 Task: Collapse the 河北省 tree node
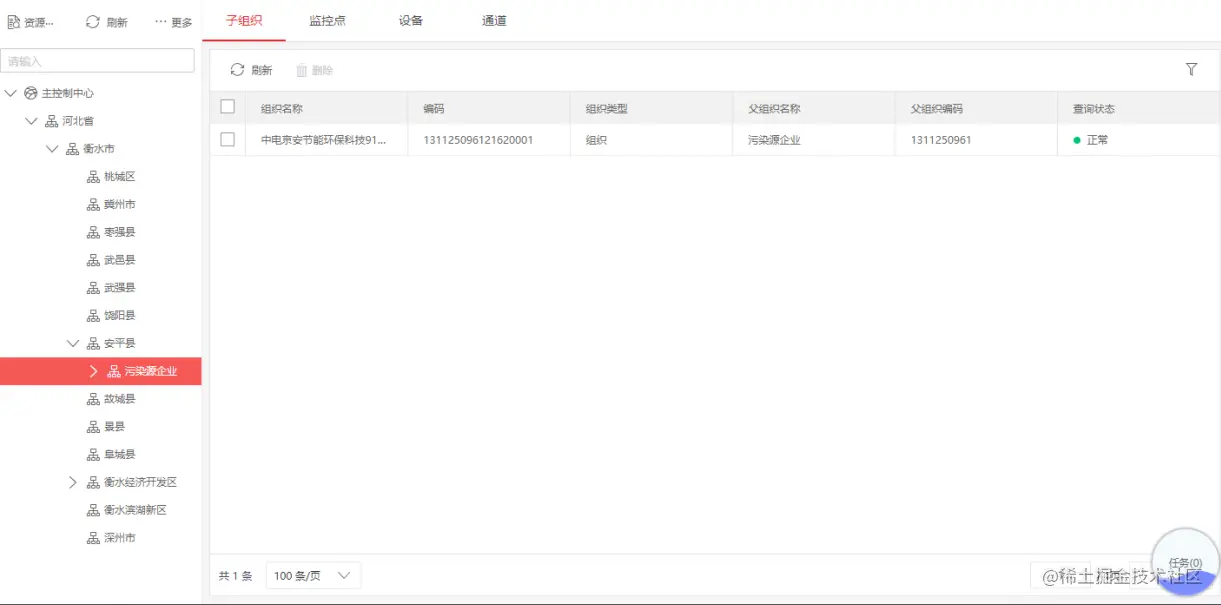(31, 121)
